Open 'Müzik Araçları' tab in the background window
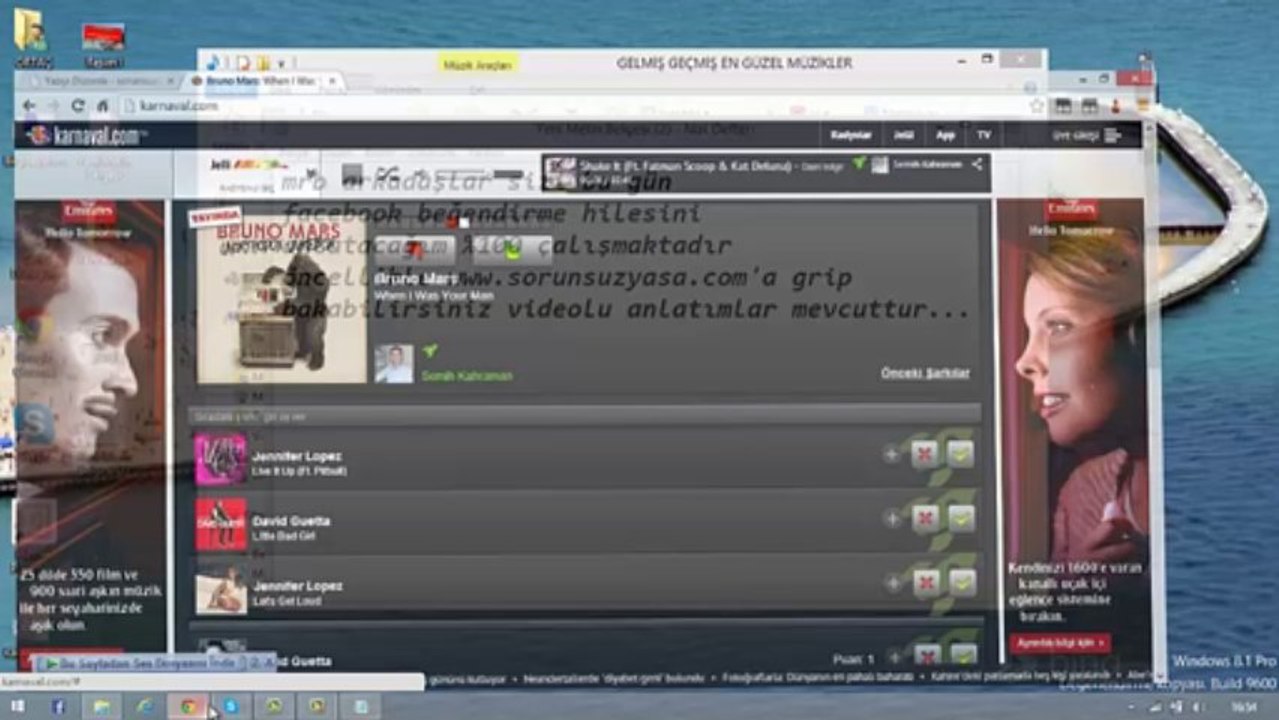The width and height of the screenshot is (1279, 720). pyautogui.click(x=478, y=64)
